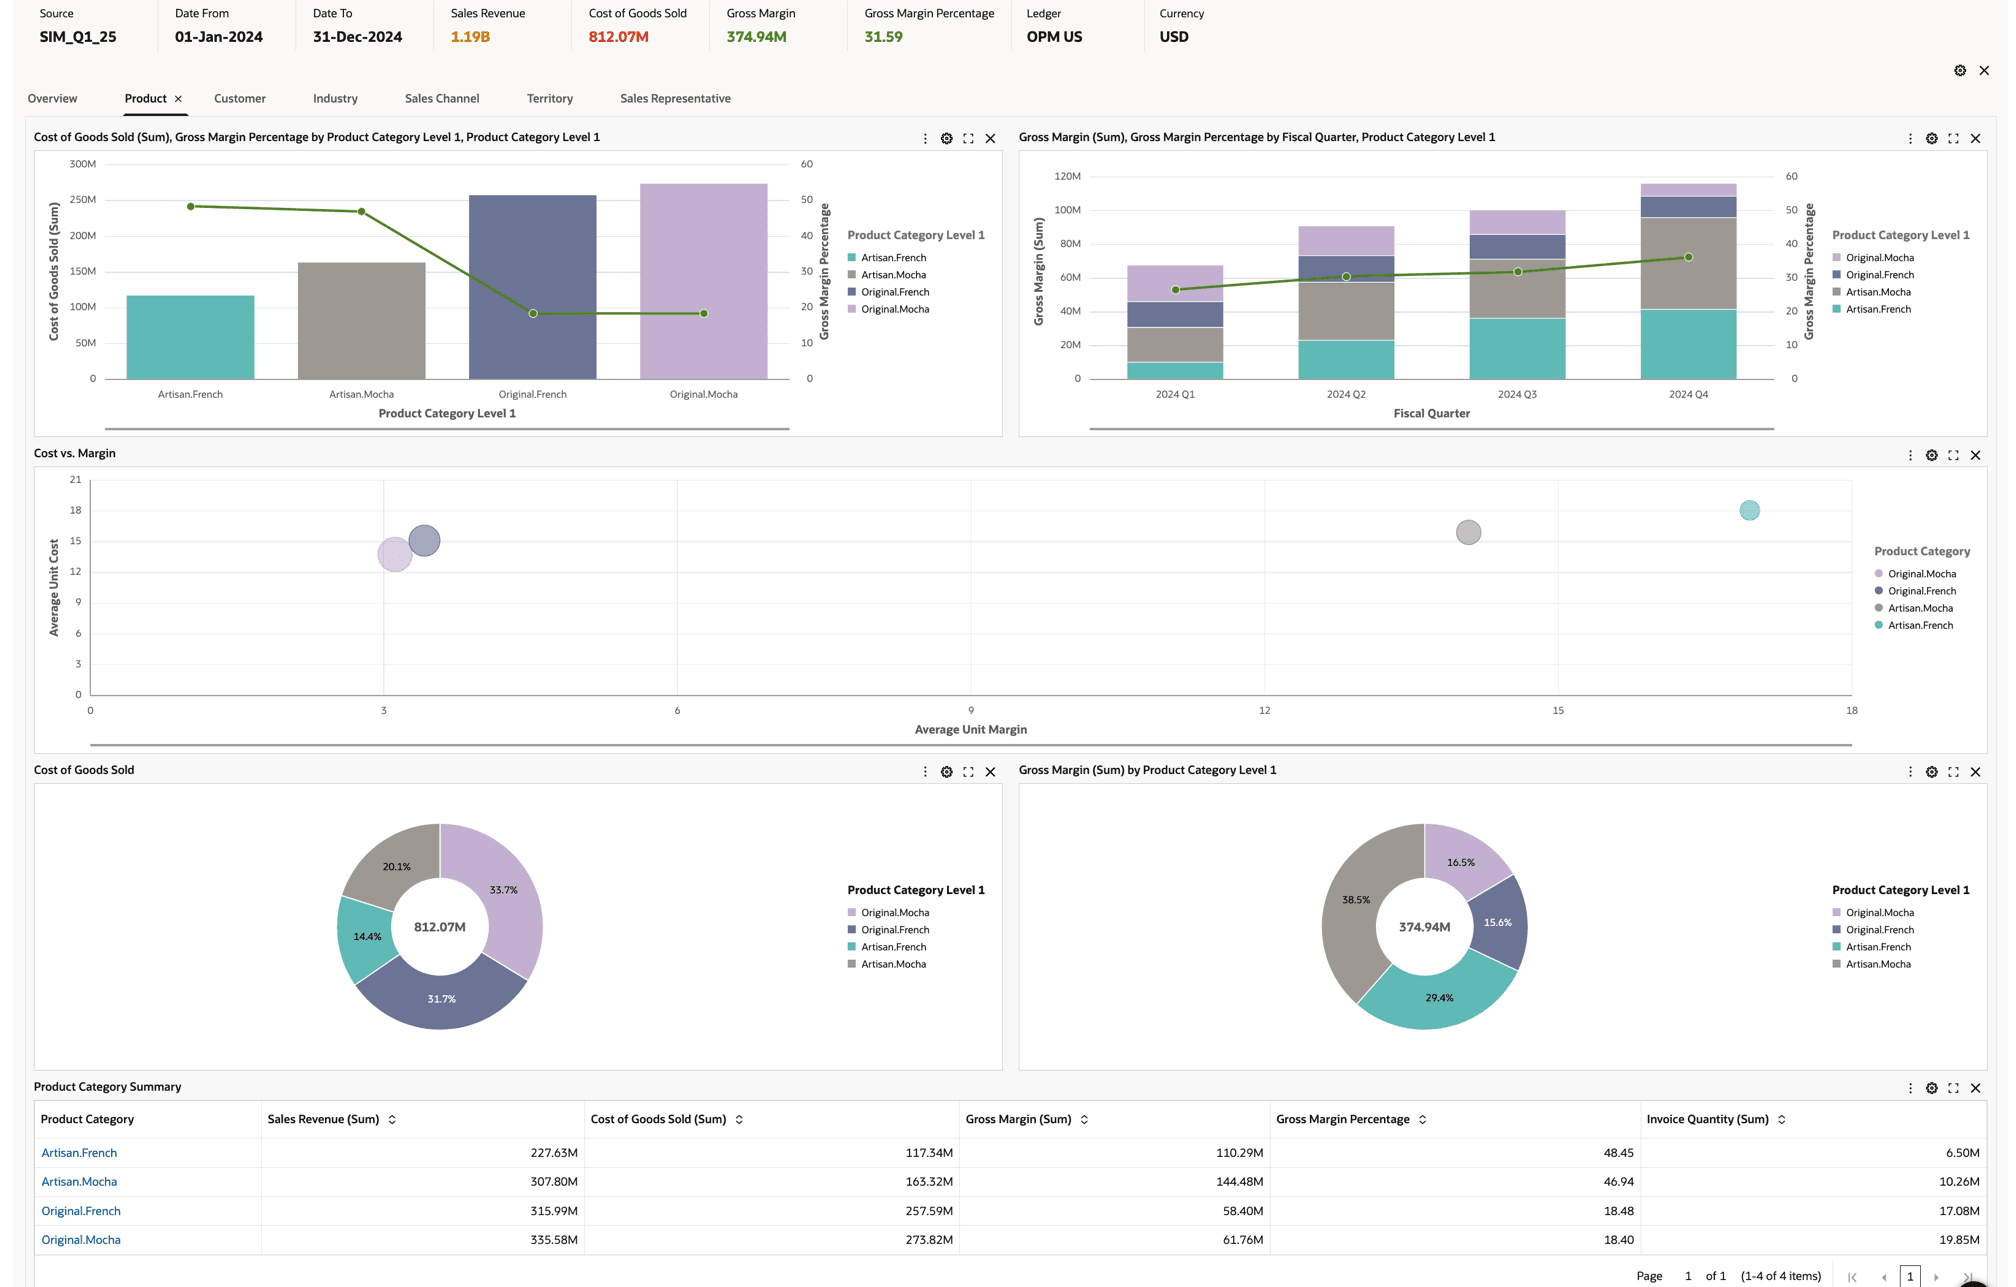Remove the Cost of Goods Sold donut chart
2016x1287 pixels.
(991, 772)
